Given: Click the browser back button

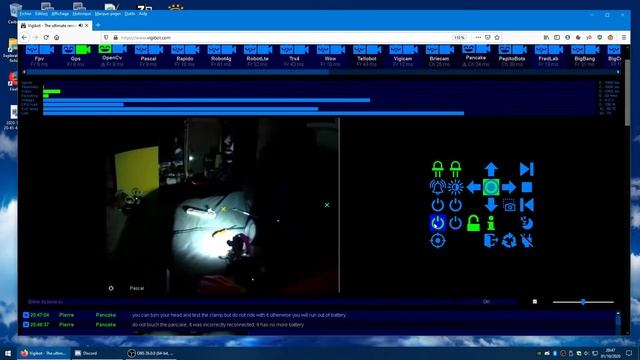Looking at the screenshot, I should click(x=24, y=38).
